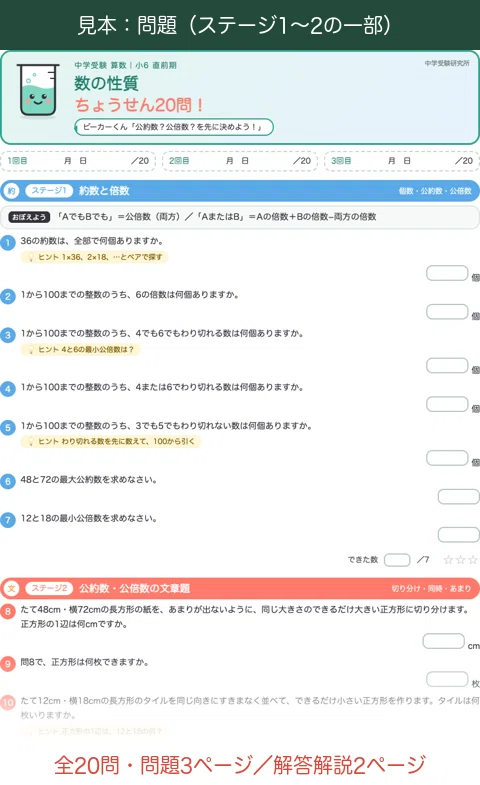Select orange question number 9 circle

point(8,664)
